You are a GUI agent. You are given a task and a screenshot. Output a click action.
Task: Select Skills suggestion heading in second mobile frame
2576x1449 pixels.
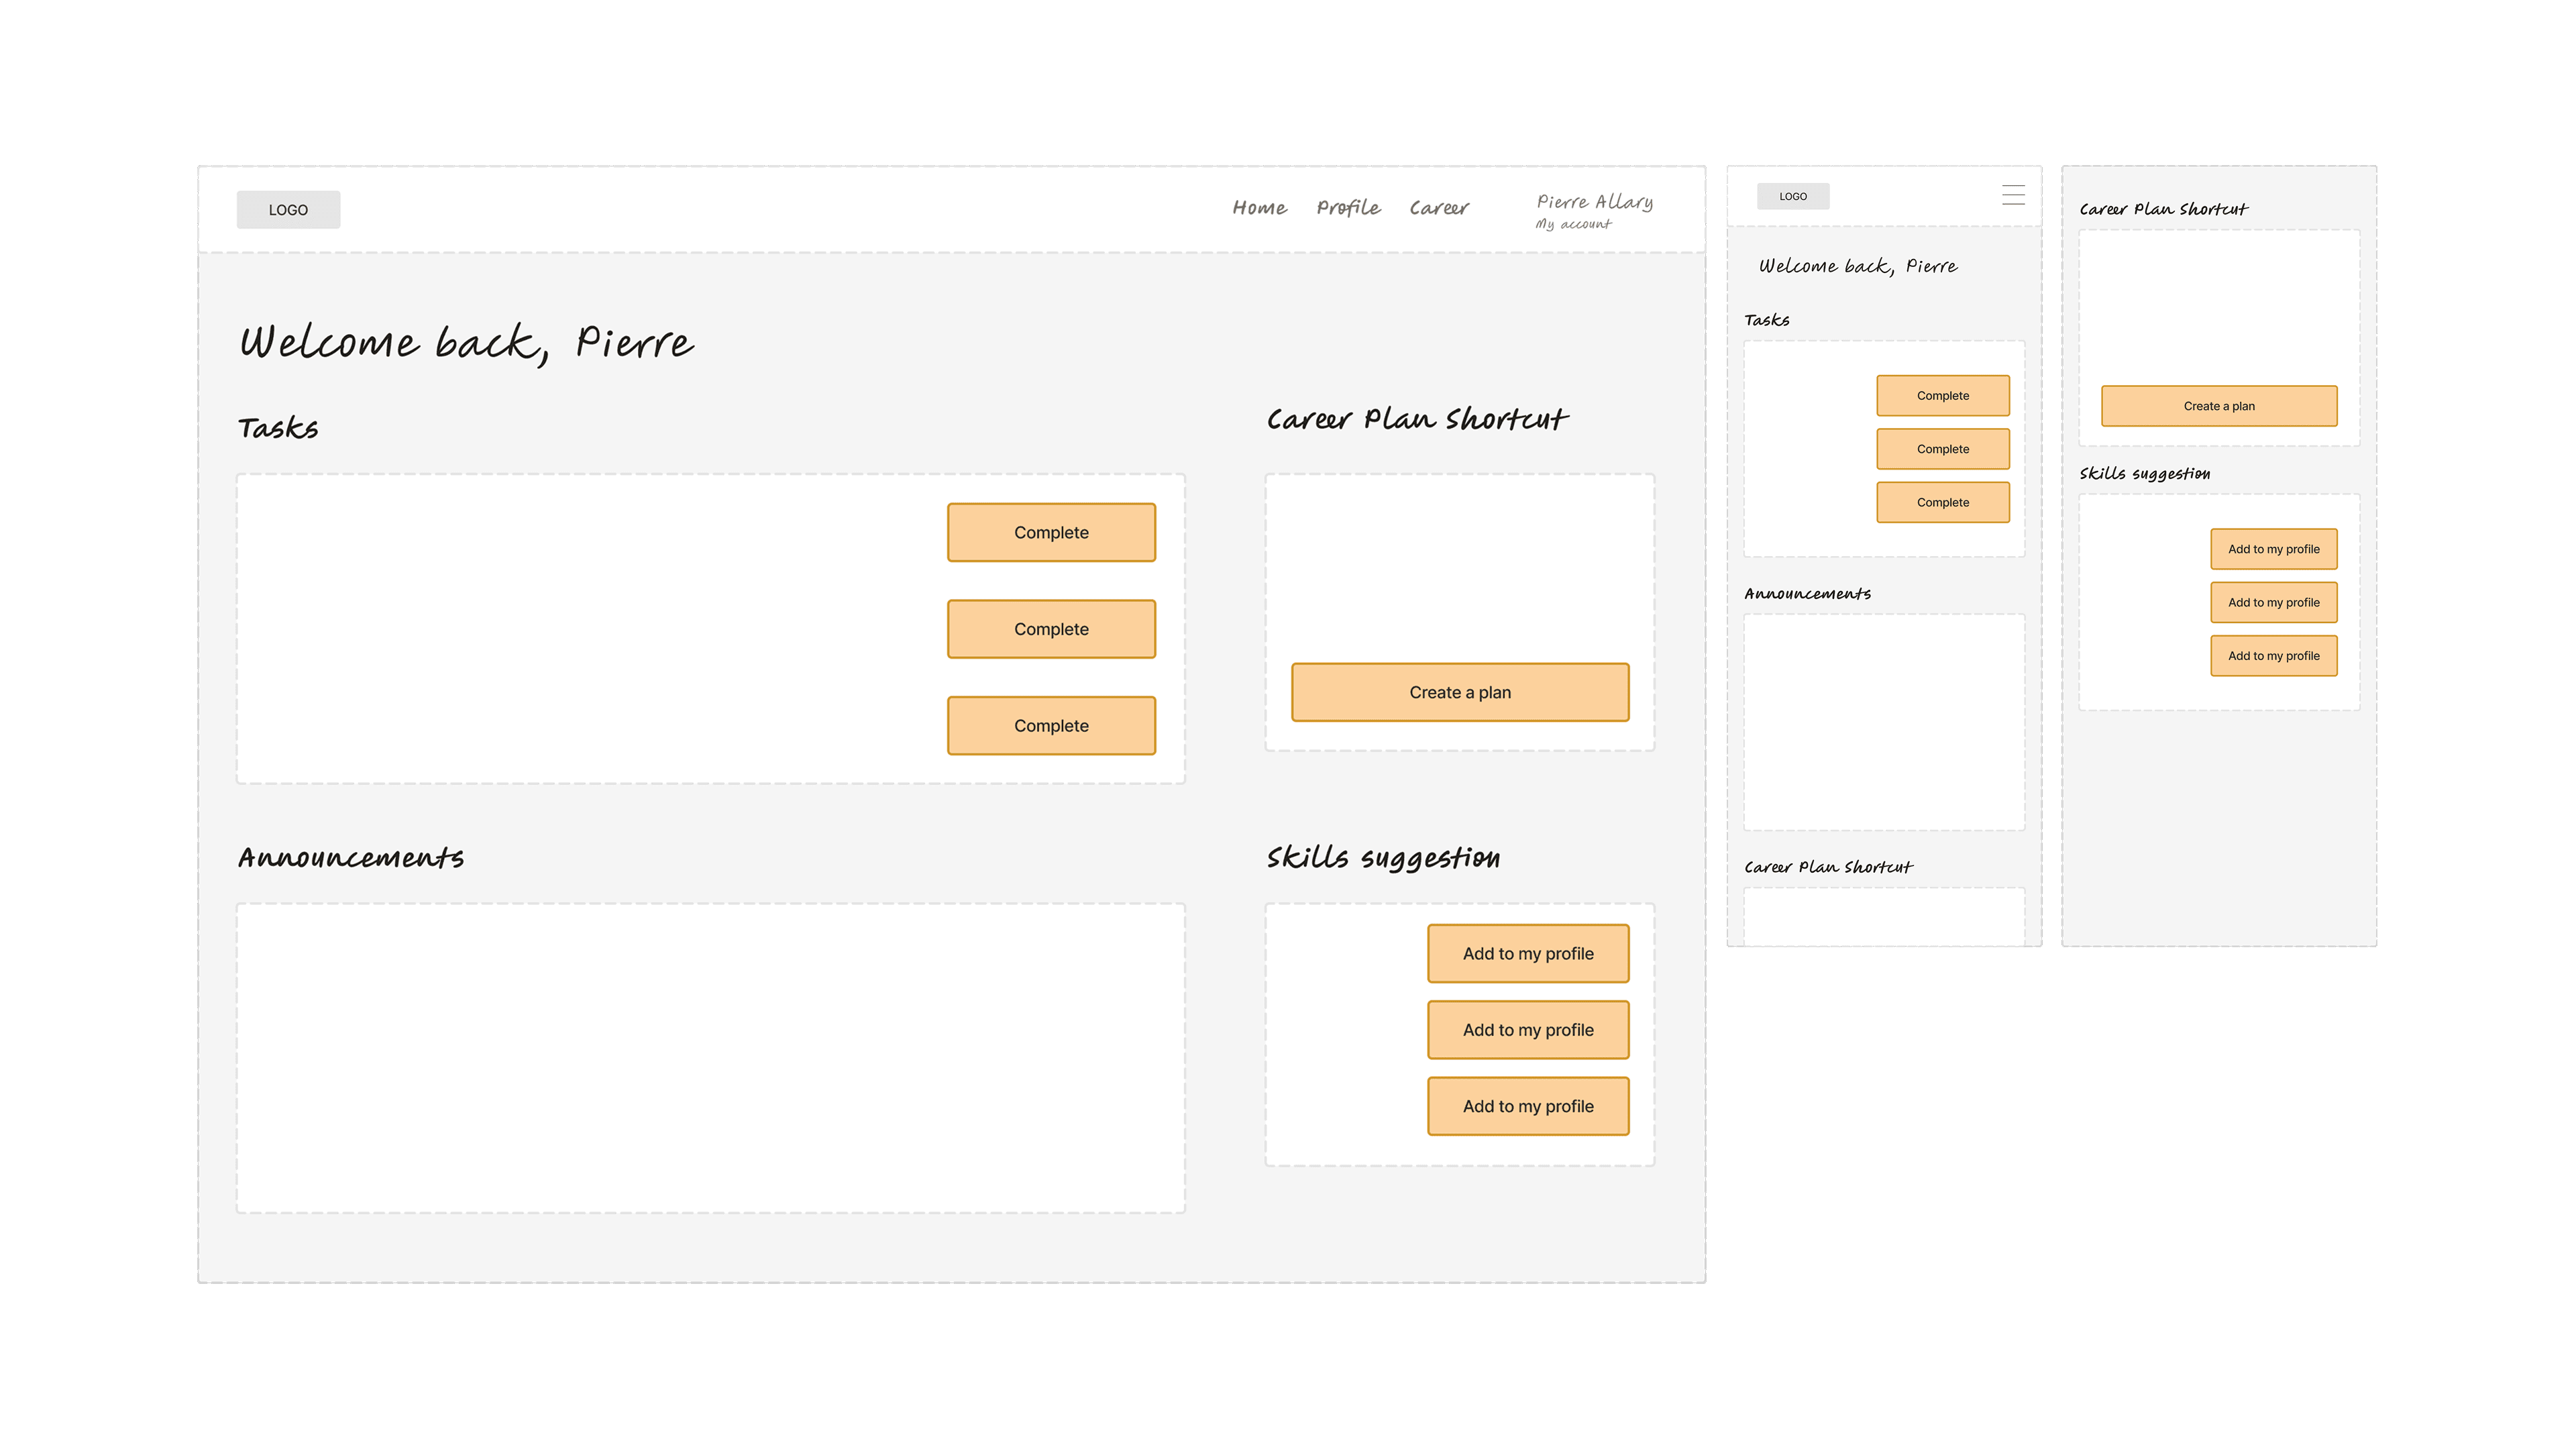pos(2145,474)
